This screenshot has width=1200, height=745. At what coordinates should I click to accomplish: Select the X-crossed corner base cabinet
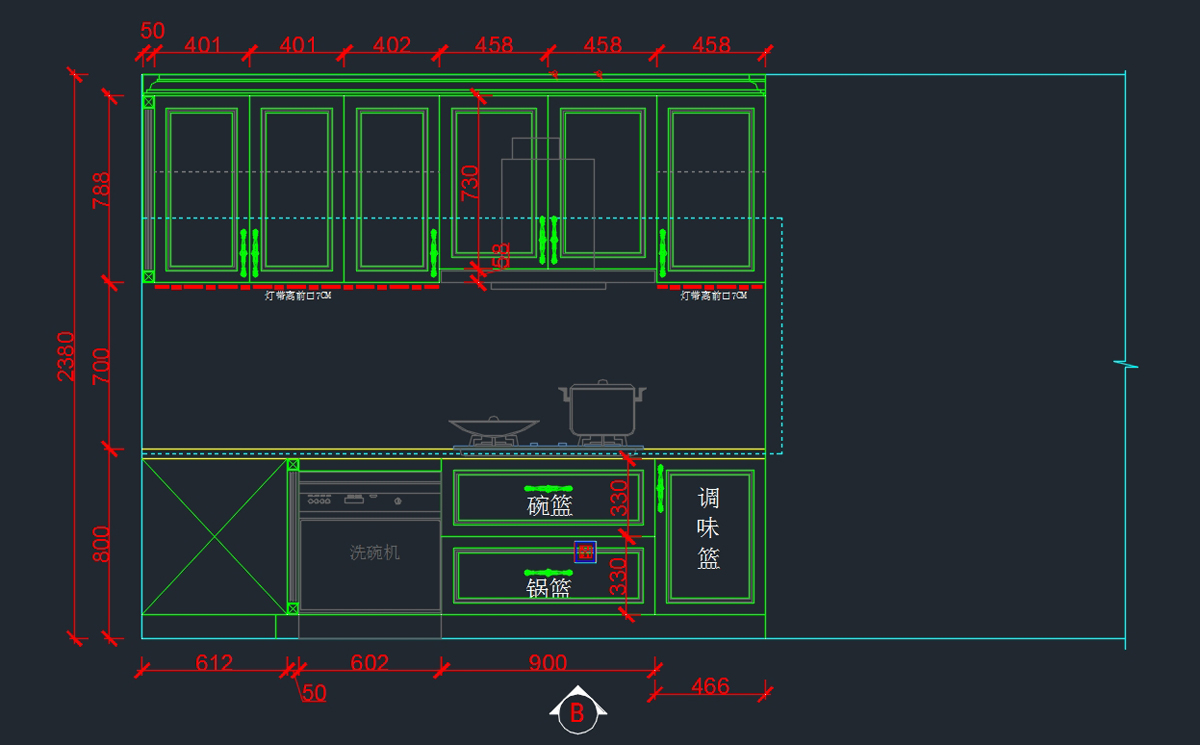[x=214, y=537]
